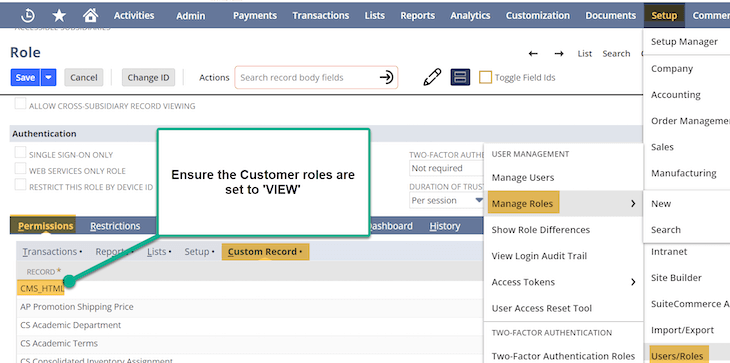Select the Lists permissions subtab
This screenshot has width=730, height=363.
[x=158, y=251]
